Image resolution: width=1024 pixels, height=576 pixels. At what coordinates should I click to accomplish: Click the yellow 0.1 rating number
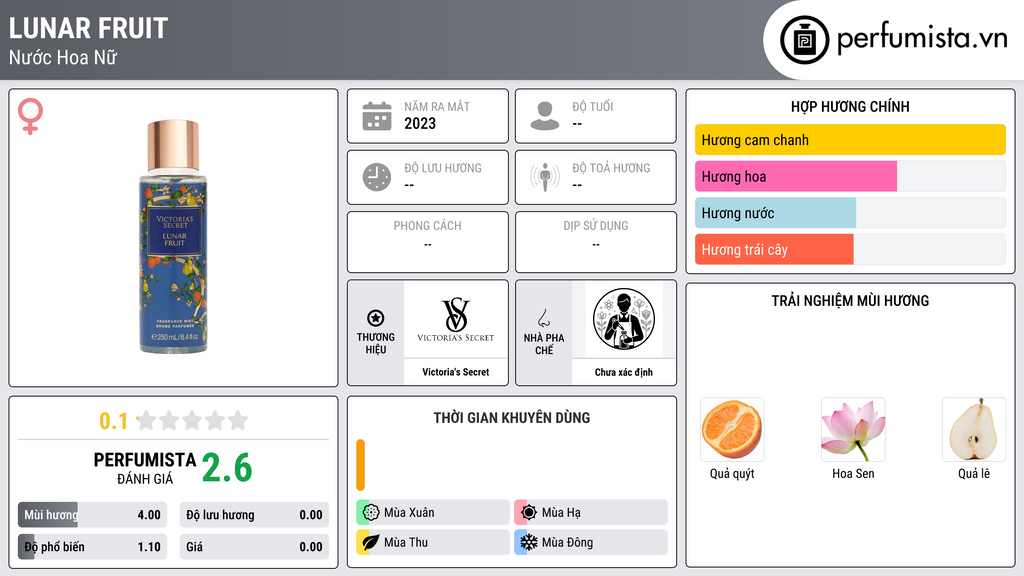[114, 421]
